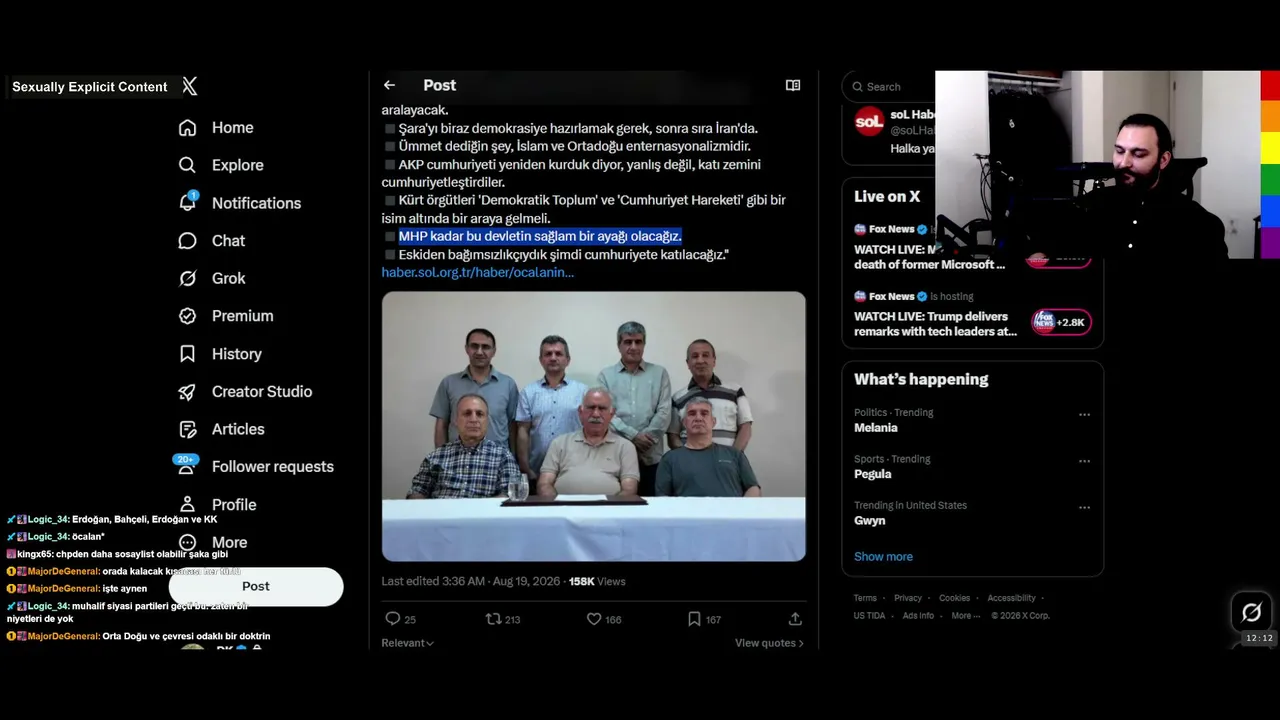
Task: Open reader view icon in post header
Action: tap(793, 86)
